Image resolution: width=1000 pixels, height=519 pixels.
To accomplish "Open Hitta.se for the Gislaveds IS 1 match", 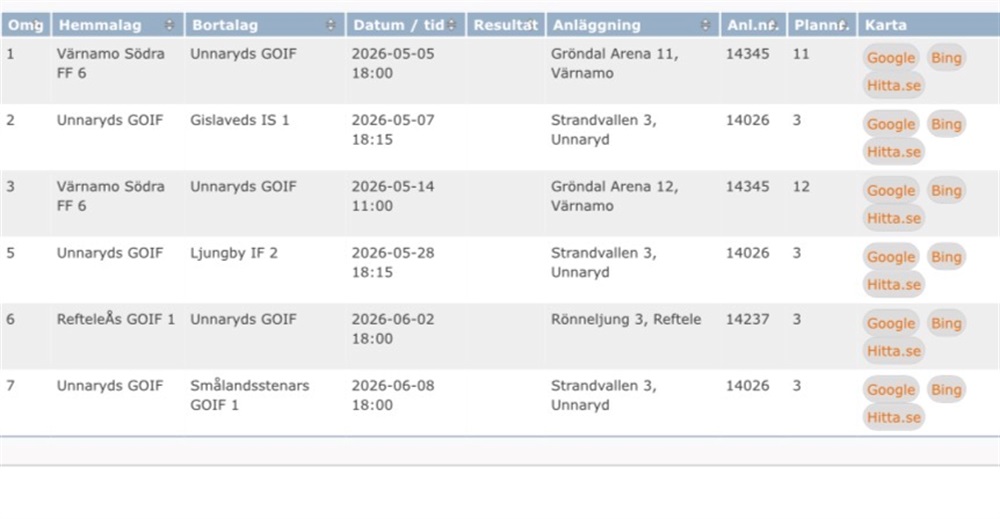I will point(894,152).
